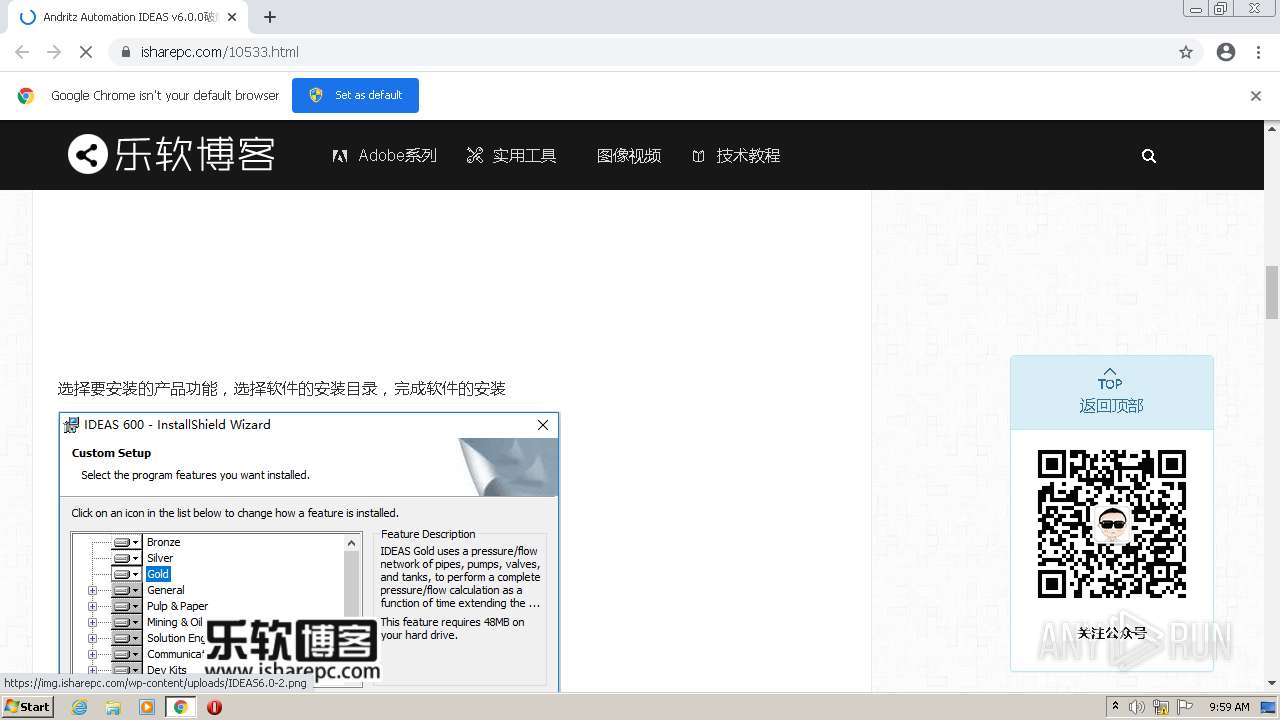
Task: Click the 返回顶部 TOP button
Action: [x=1111, y=392]
